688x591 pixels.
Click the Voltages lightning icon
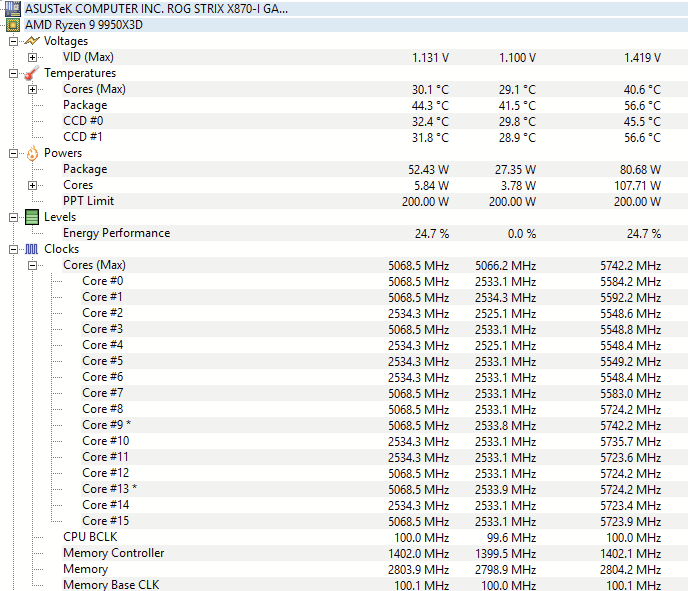(x=31, y=41)
